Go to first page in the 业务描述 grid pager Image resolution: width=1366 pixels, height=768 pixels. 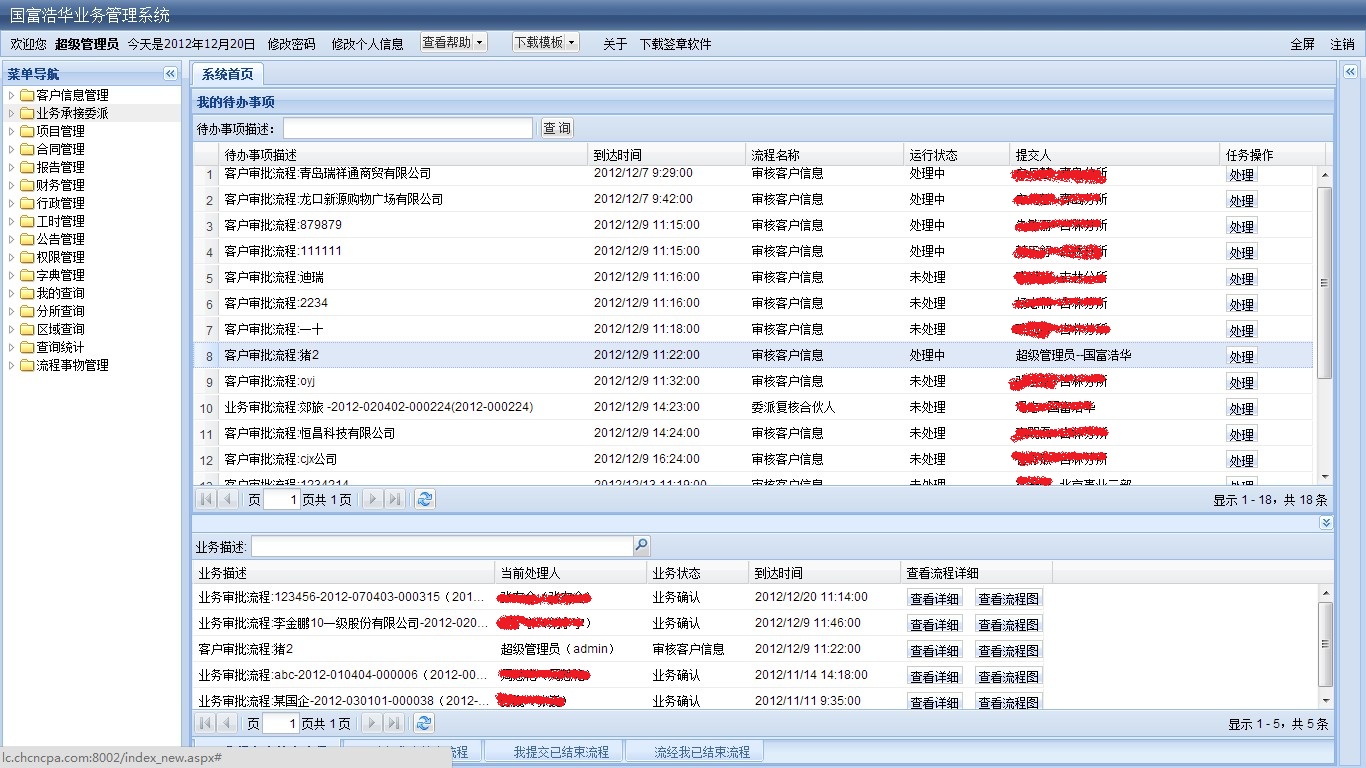[206, 723]
